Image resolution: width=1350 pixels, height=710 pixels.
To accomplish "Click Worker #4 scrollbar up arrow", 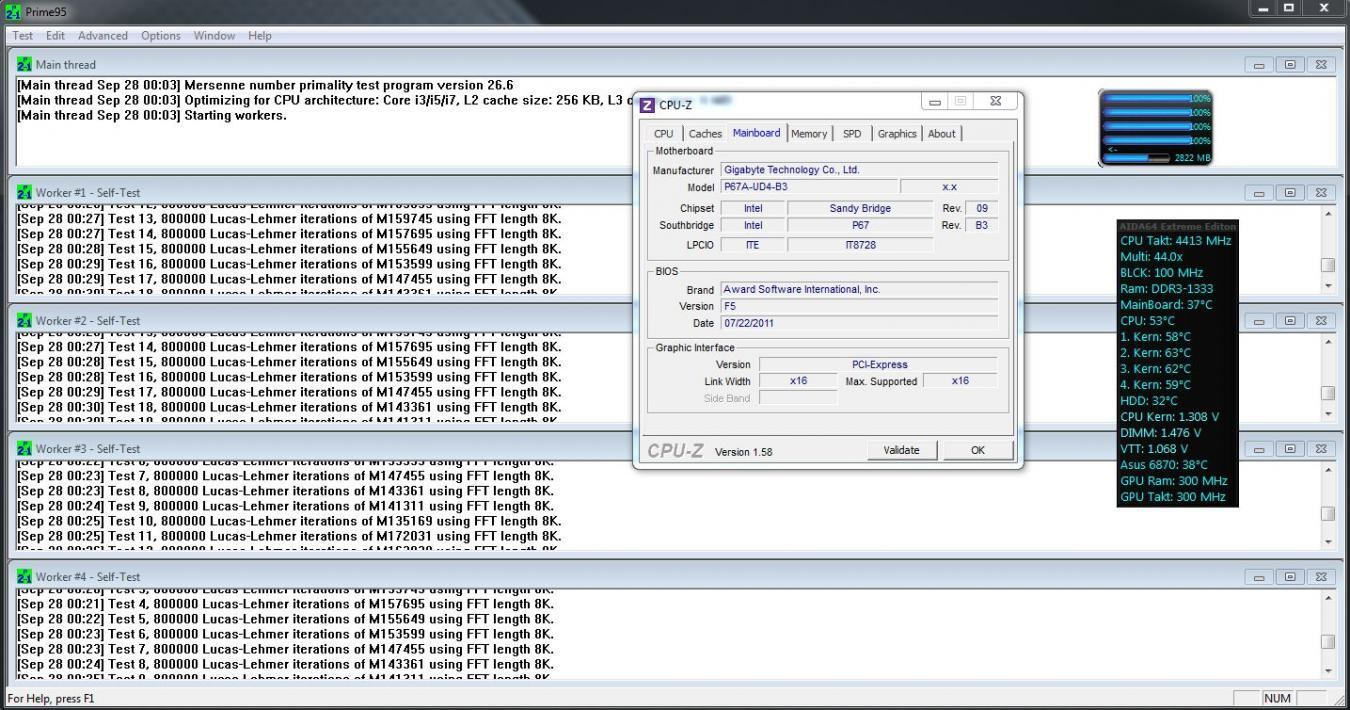I will point(1327,598).
